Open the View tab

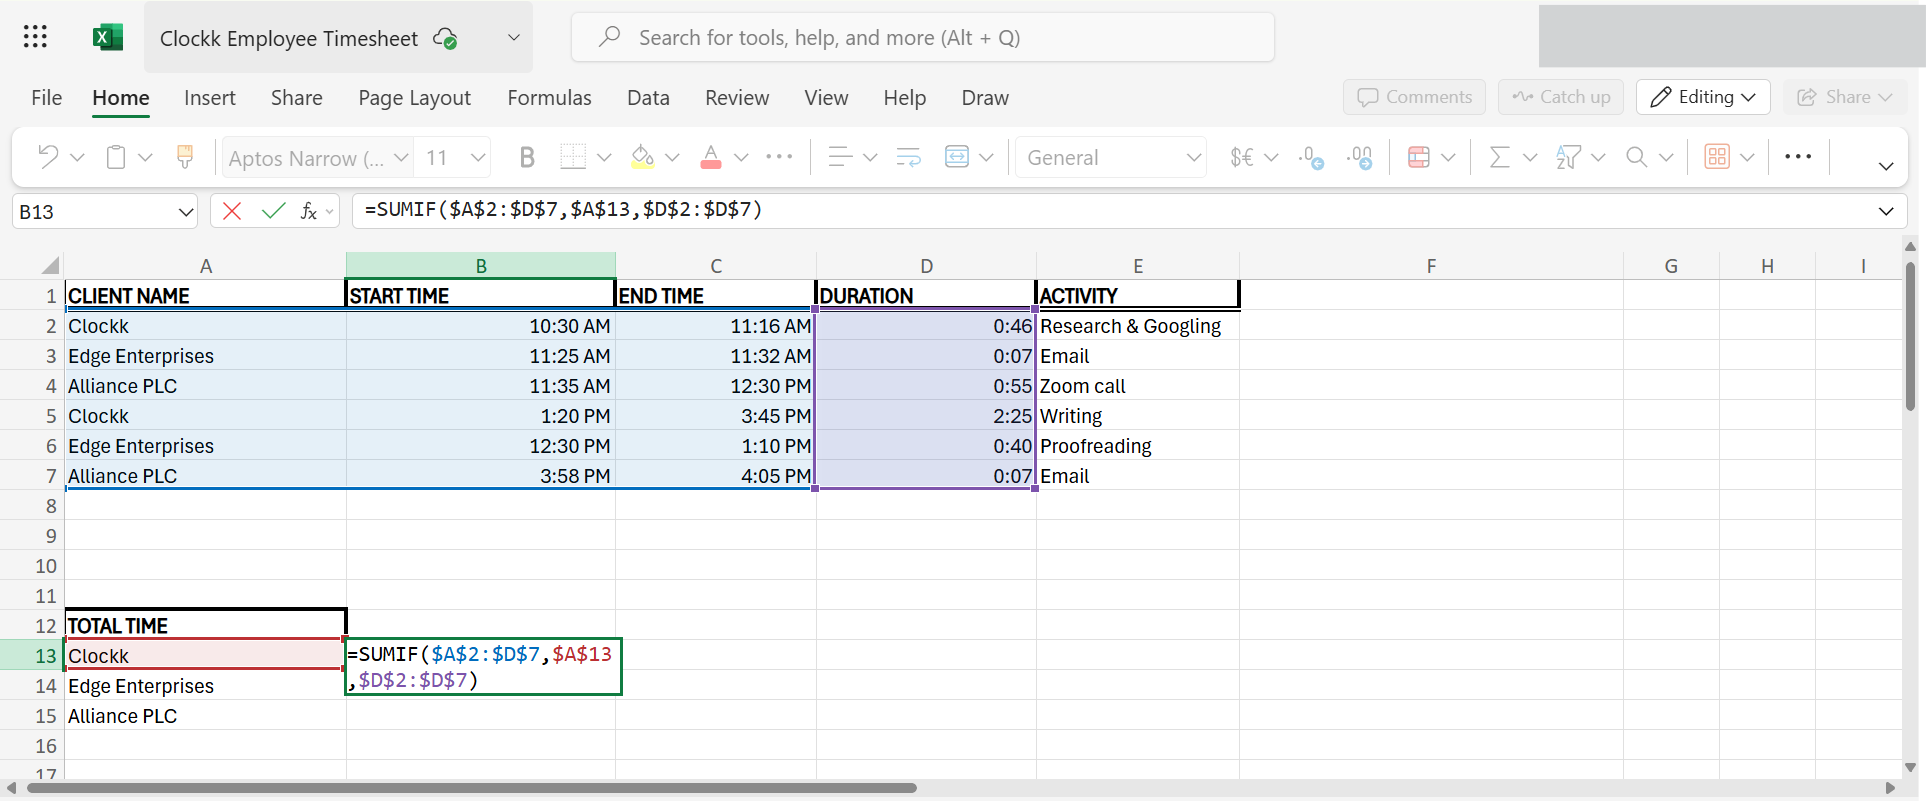pos(826,98)
